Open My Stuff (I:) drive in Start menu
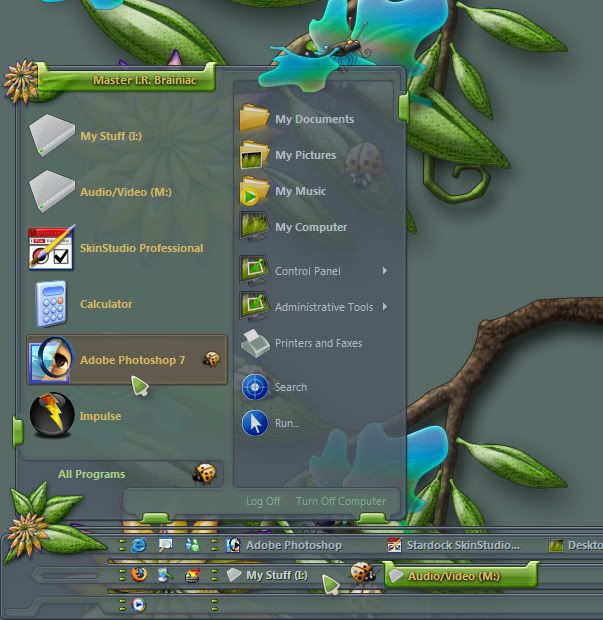This screenshot has height=620, width=603. click(127, 136)
